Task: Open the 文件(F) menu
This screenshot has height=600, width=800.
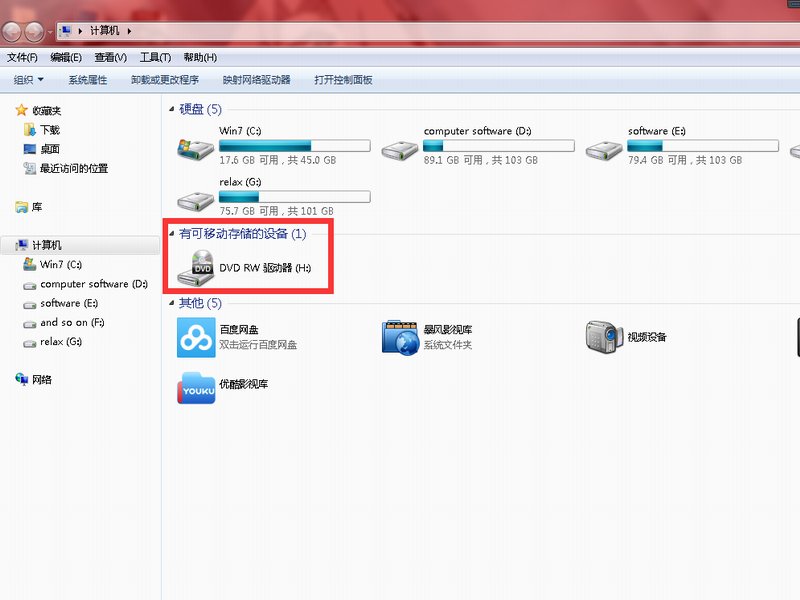Action: [x=22, y=57]
